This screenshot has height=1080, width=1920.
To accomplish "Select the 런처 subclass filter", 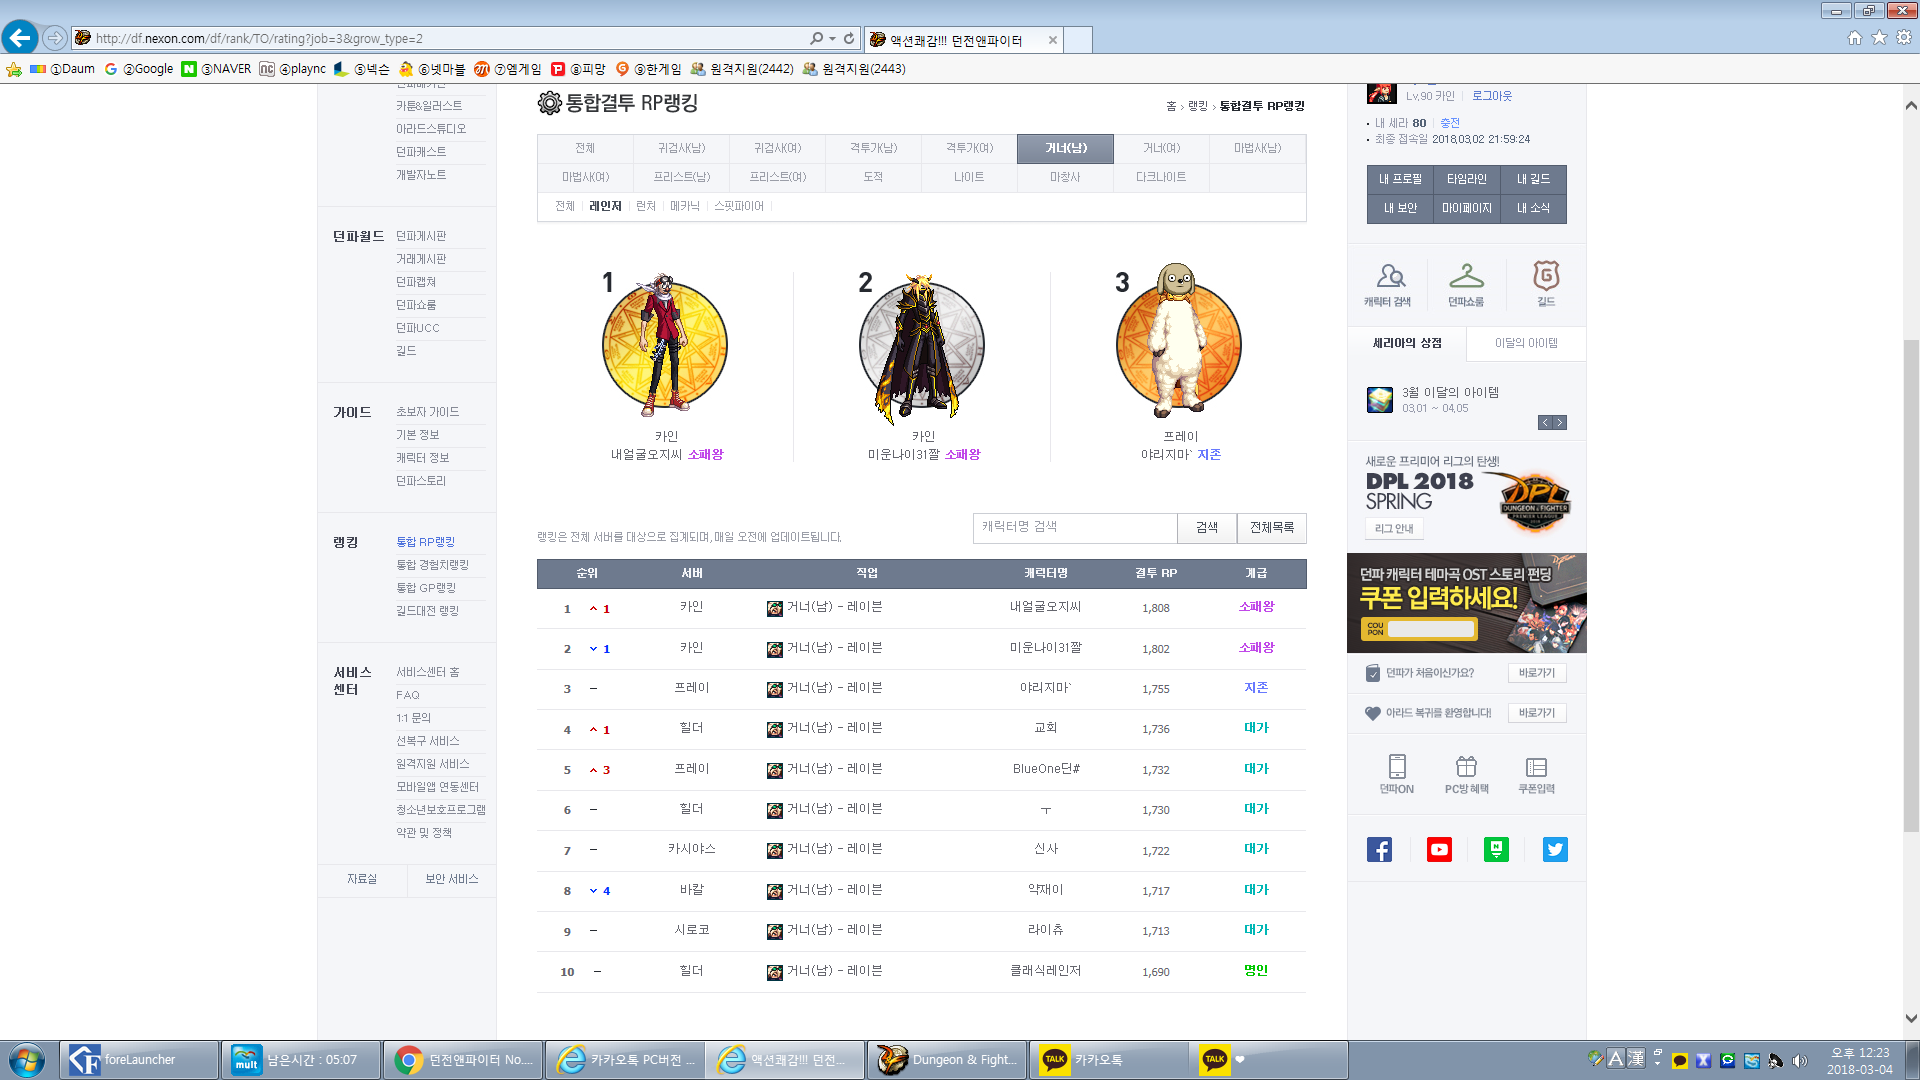I will point(646,206).
